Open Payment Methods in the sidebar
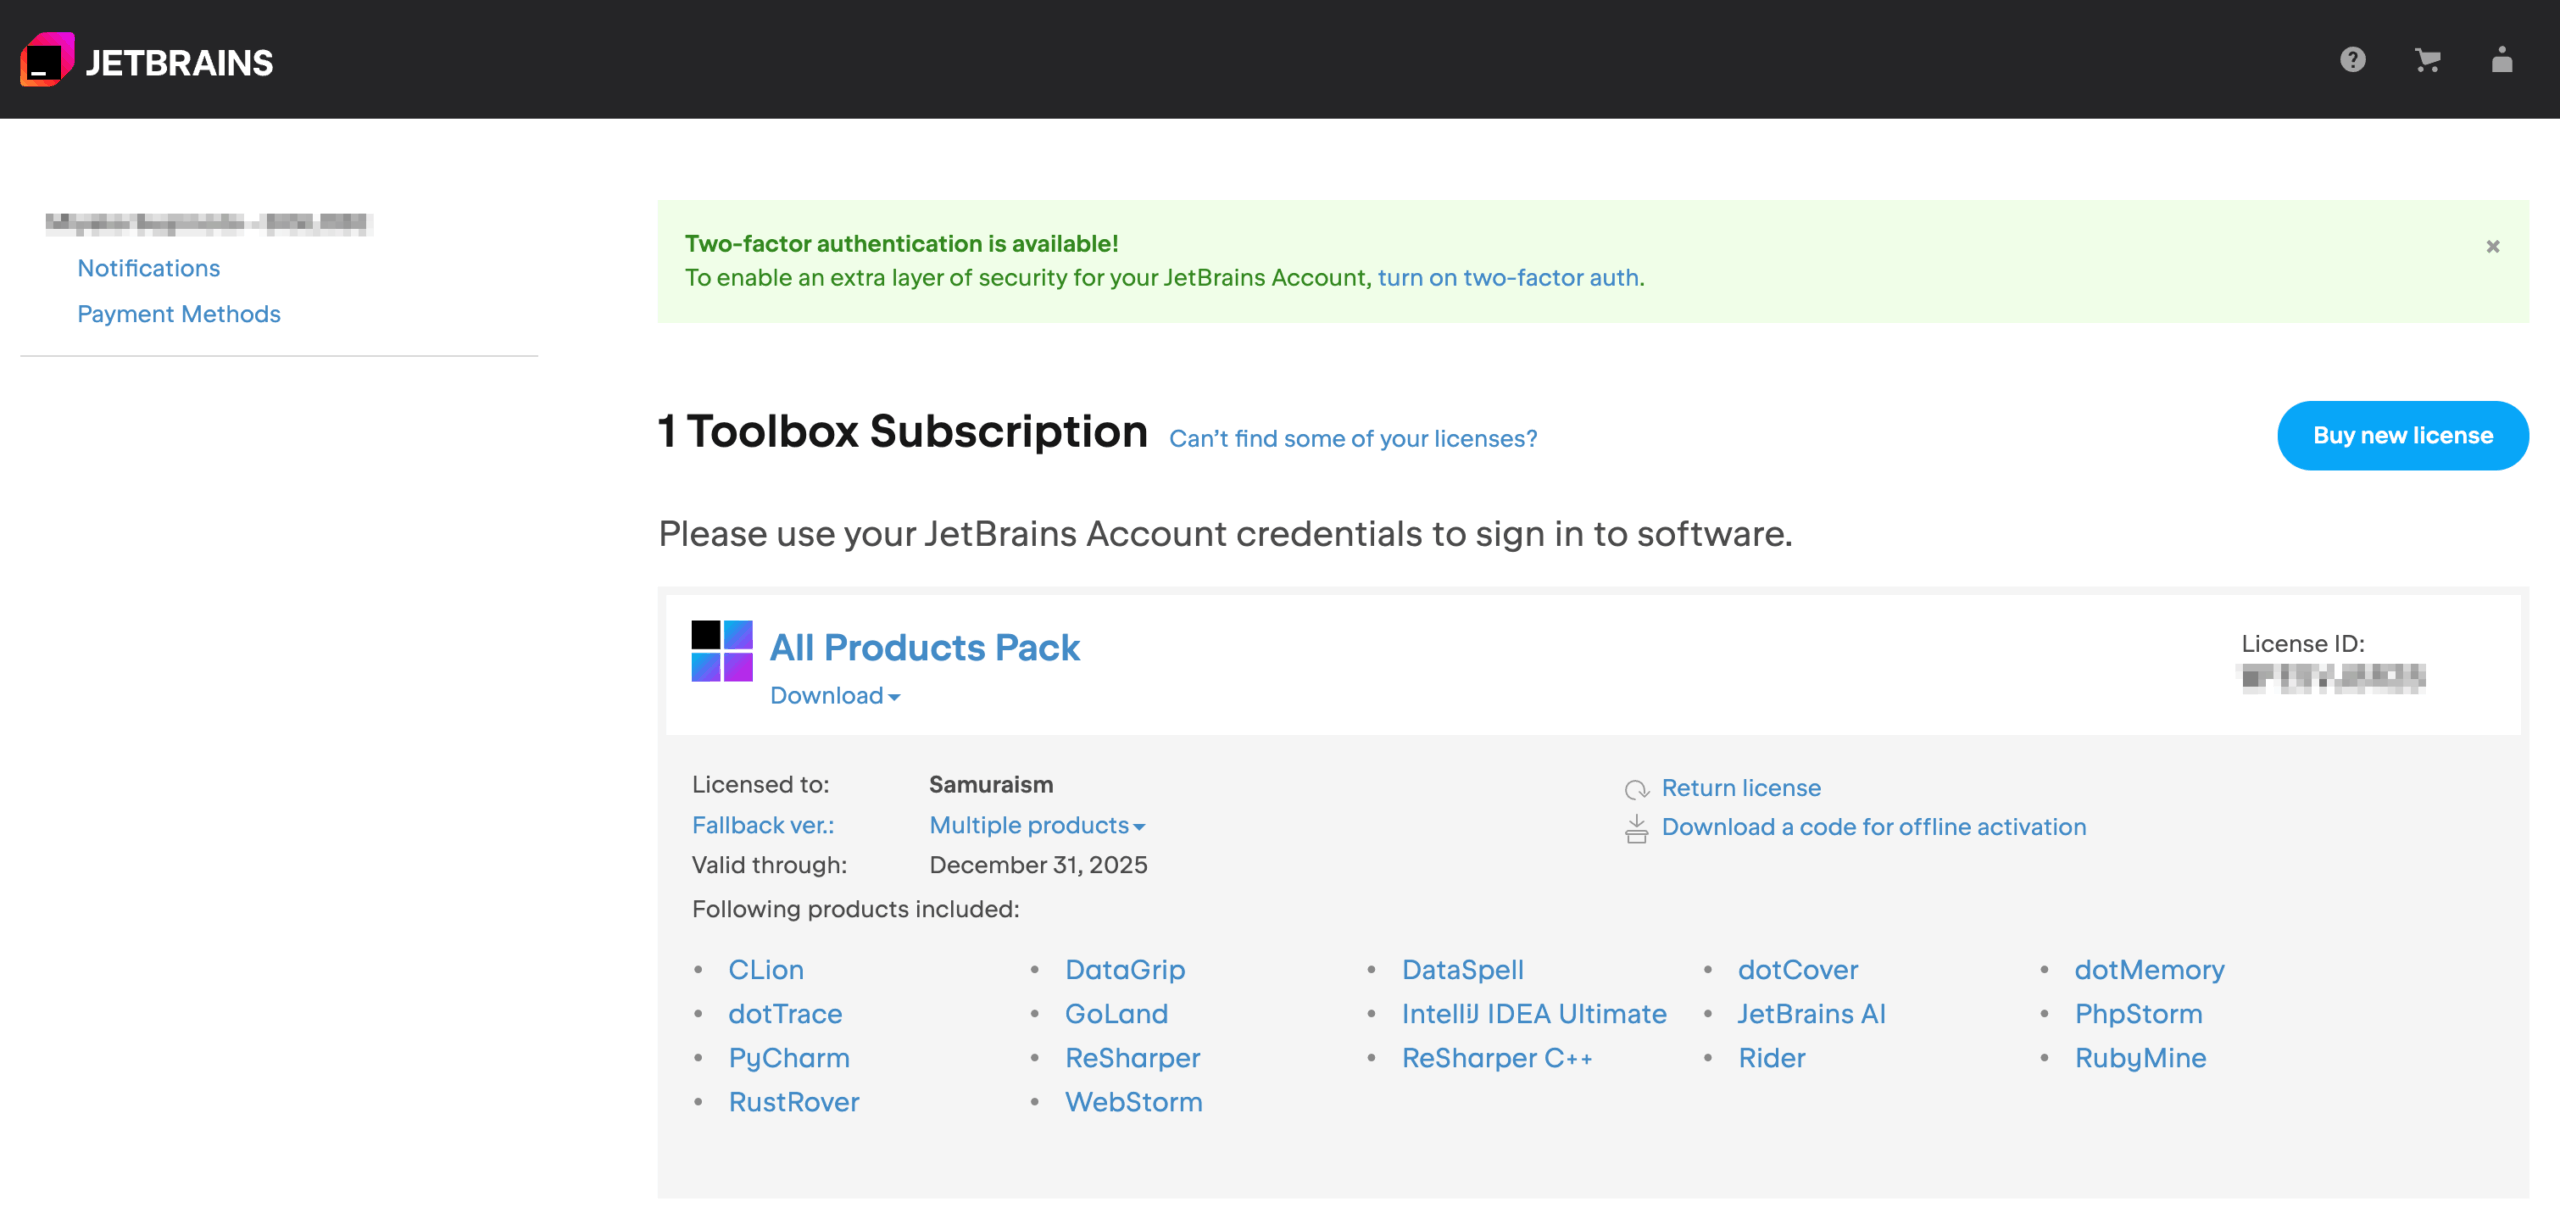This screenshot has width=2560, height=1219. pyautogui.click(x=179, y=314)
